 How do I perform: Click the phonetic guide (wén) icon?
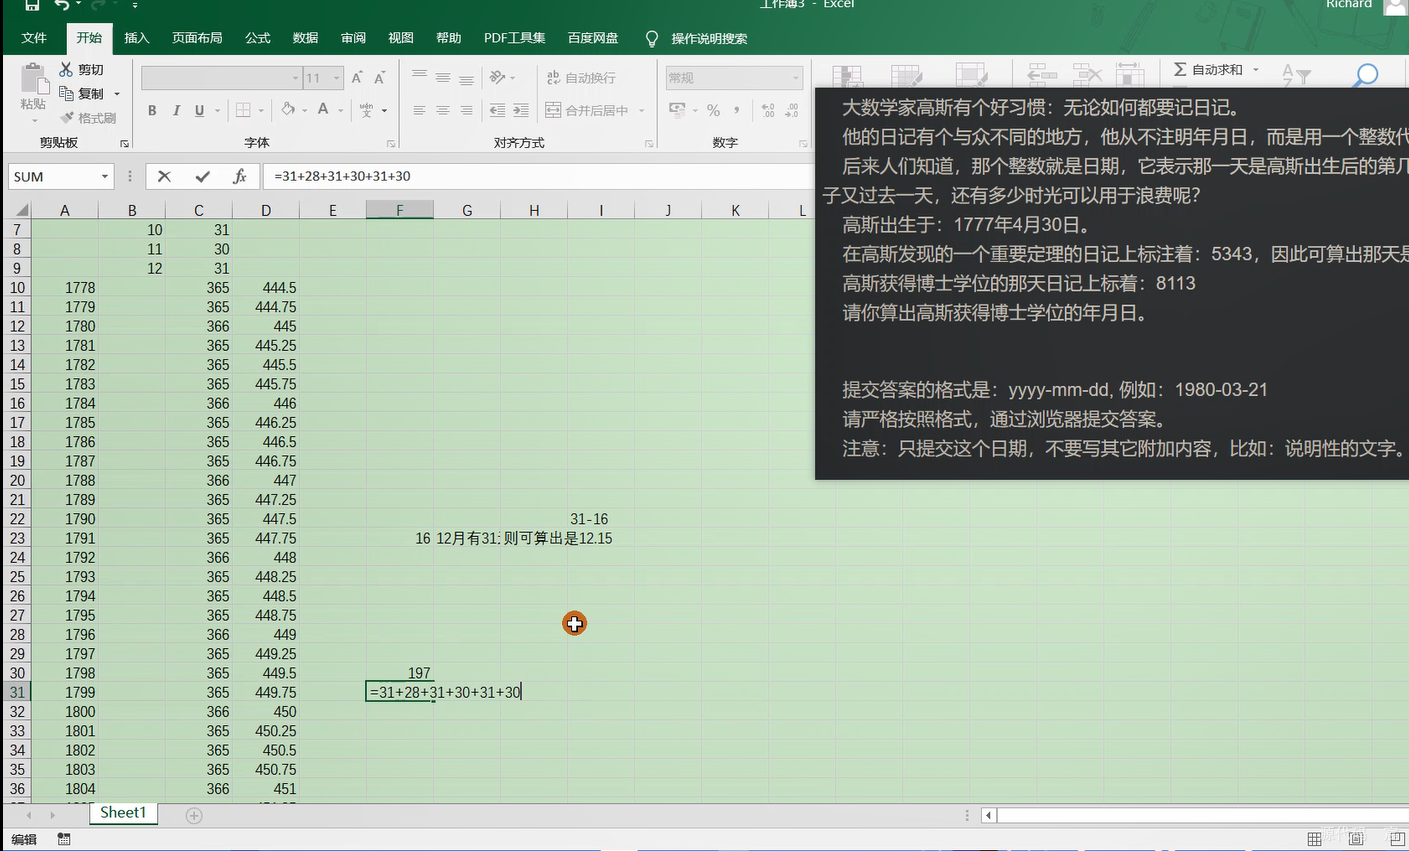pyautogui.click(x=366, y=110)
